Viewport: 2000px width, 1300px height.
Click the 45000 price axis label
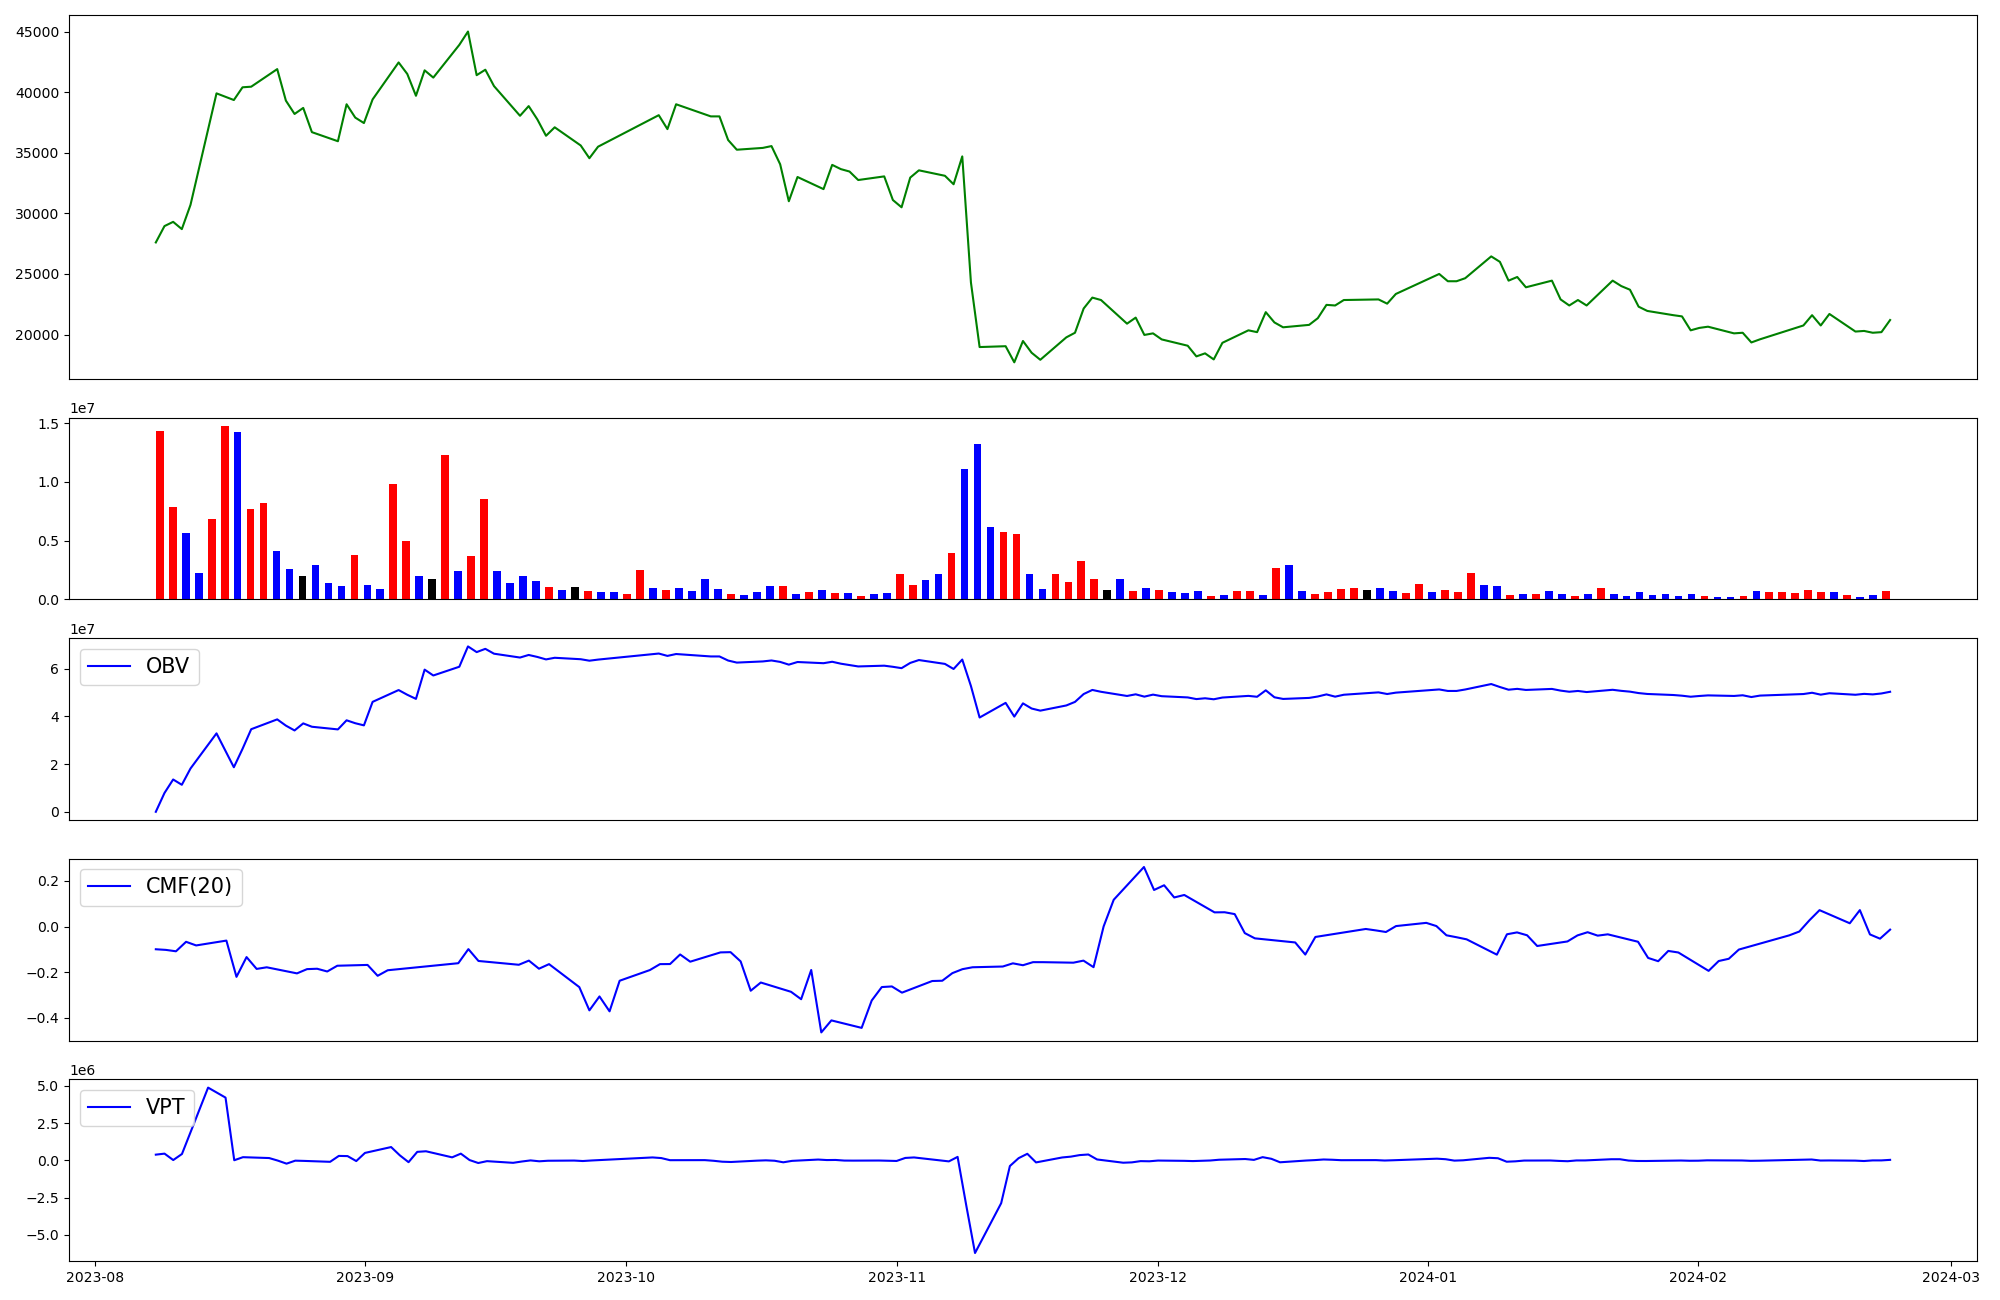(38, 32)
